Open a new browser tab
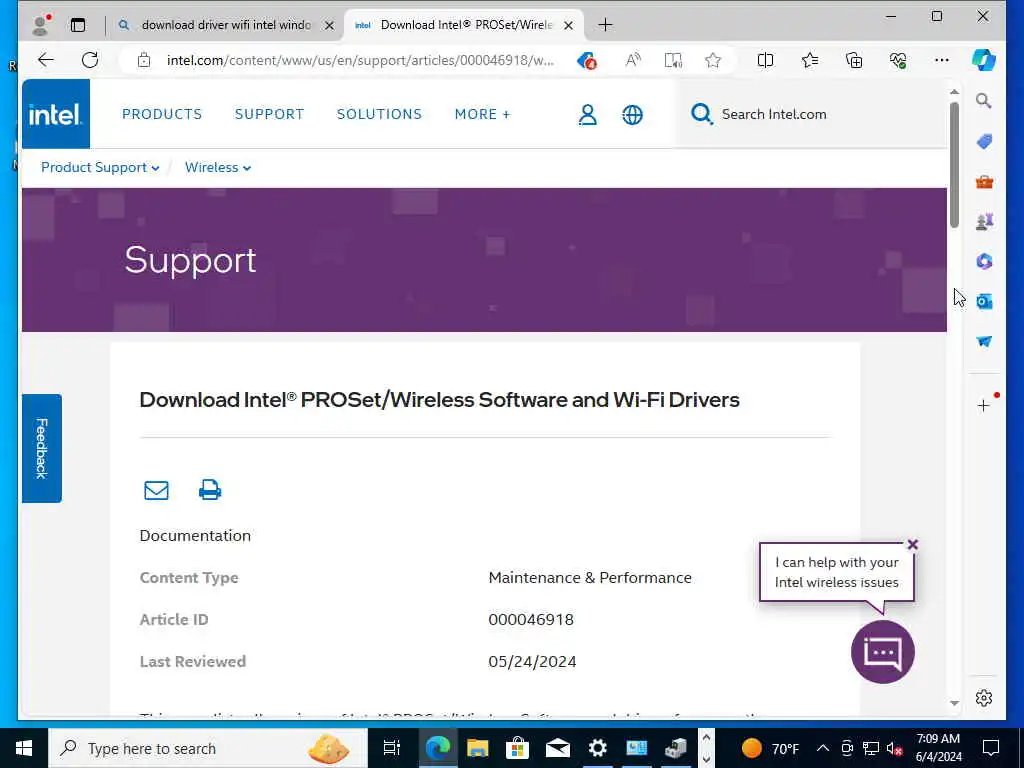 pyautogui.click(x=605, y=25)
